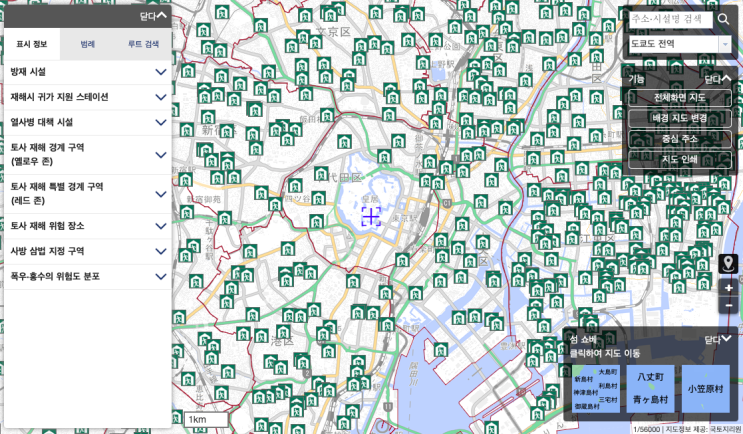This screenshot has width=743, height=434.
Task: Expand 폭우·홍수의 위험도 분포 section
Action: pyautogui.click(x=88, y=277)
